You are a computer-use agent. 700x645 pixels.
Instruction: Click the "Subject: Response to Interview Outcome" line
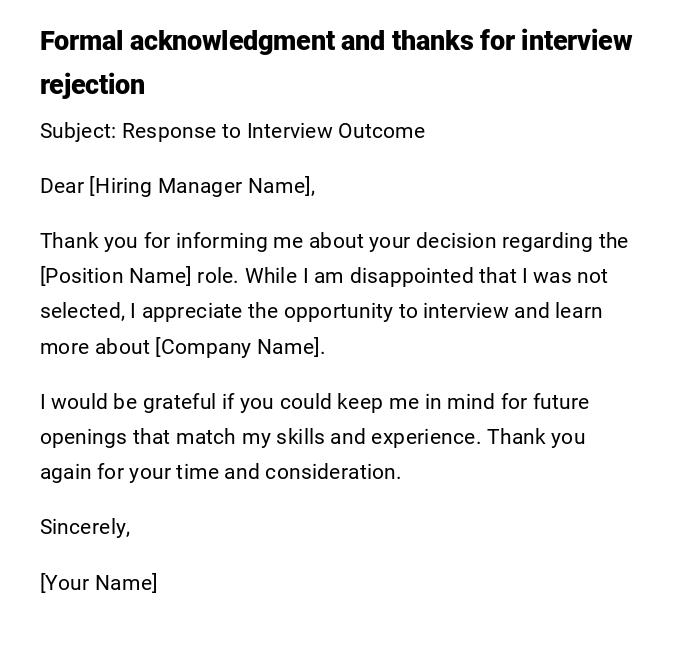point(232,131)
